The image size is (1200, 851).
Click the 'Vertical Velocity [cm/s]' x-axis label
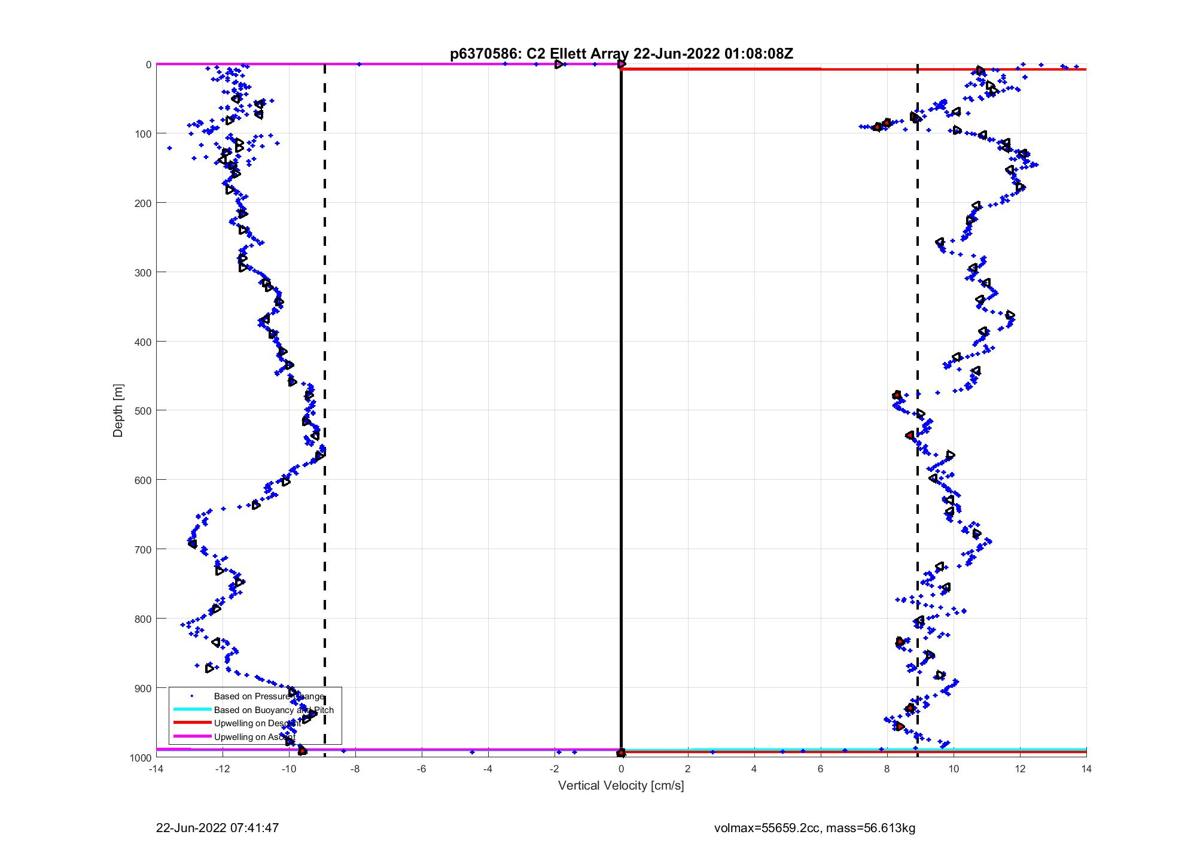pyautogui.click(x=621, y=786)
